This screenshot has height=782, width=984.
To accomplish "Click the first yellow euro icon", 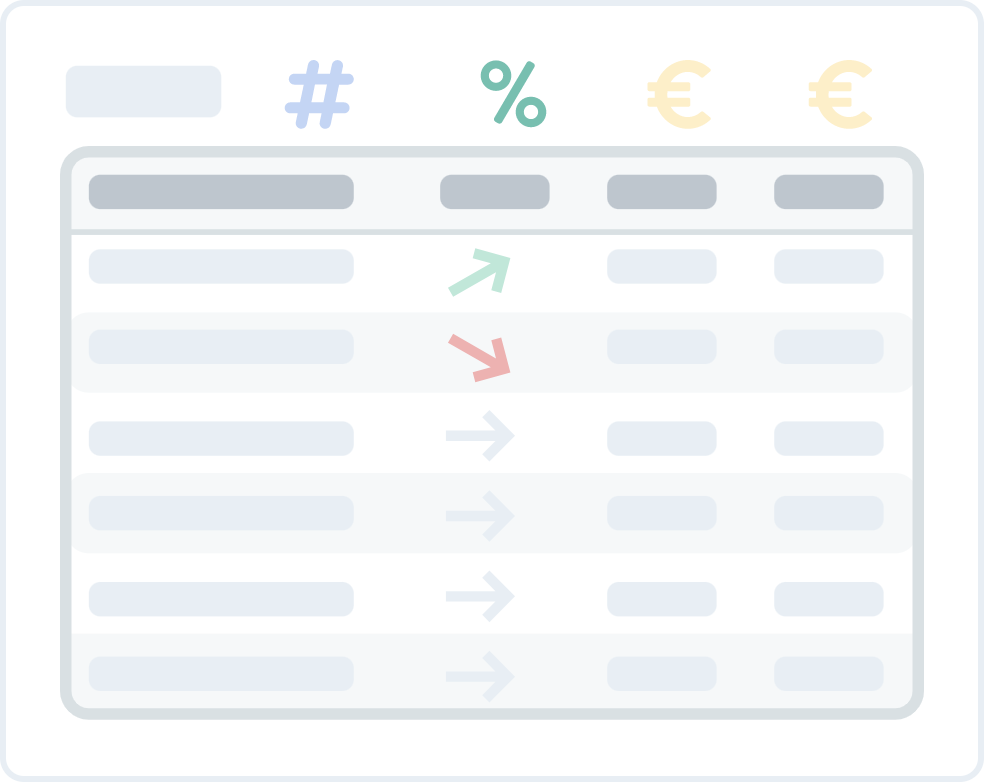I will pyautogui.click(x=679, y=95).
